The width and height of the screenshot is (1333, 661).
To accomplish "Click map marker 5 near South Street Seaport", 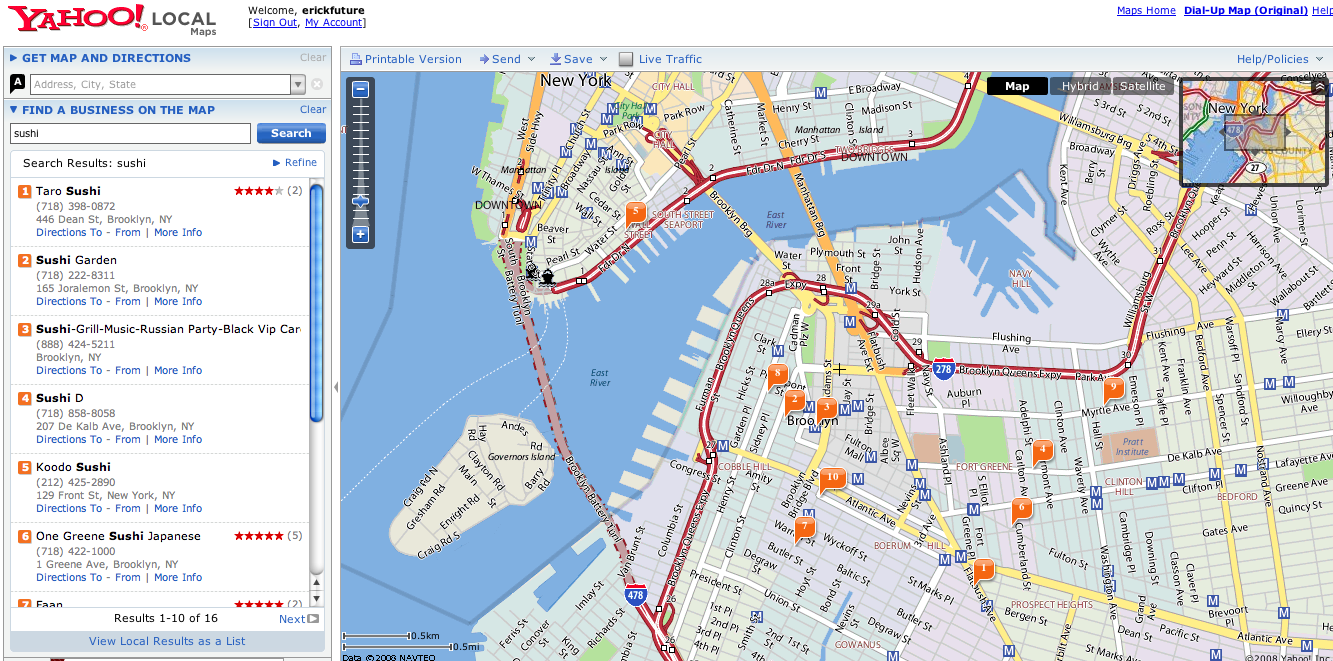I will point(635,213).
